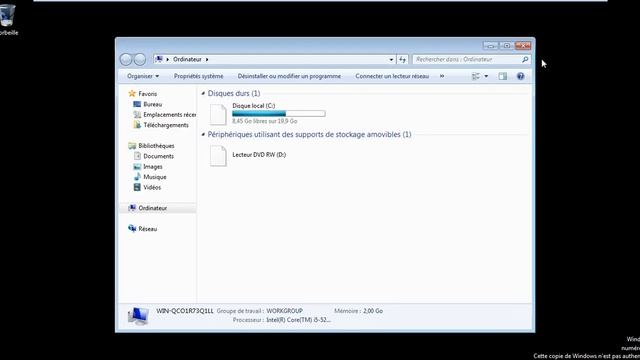Click the Bureau label in sidebar
Image resolution: width=640 pixels, height=360 pixels.
tap(152, 104)
